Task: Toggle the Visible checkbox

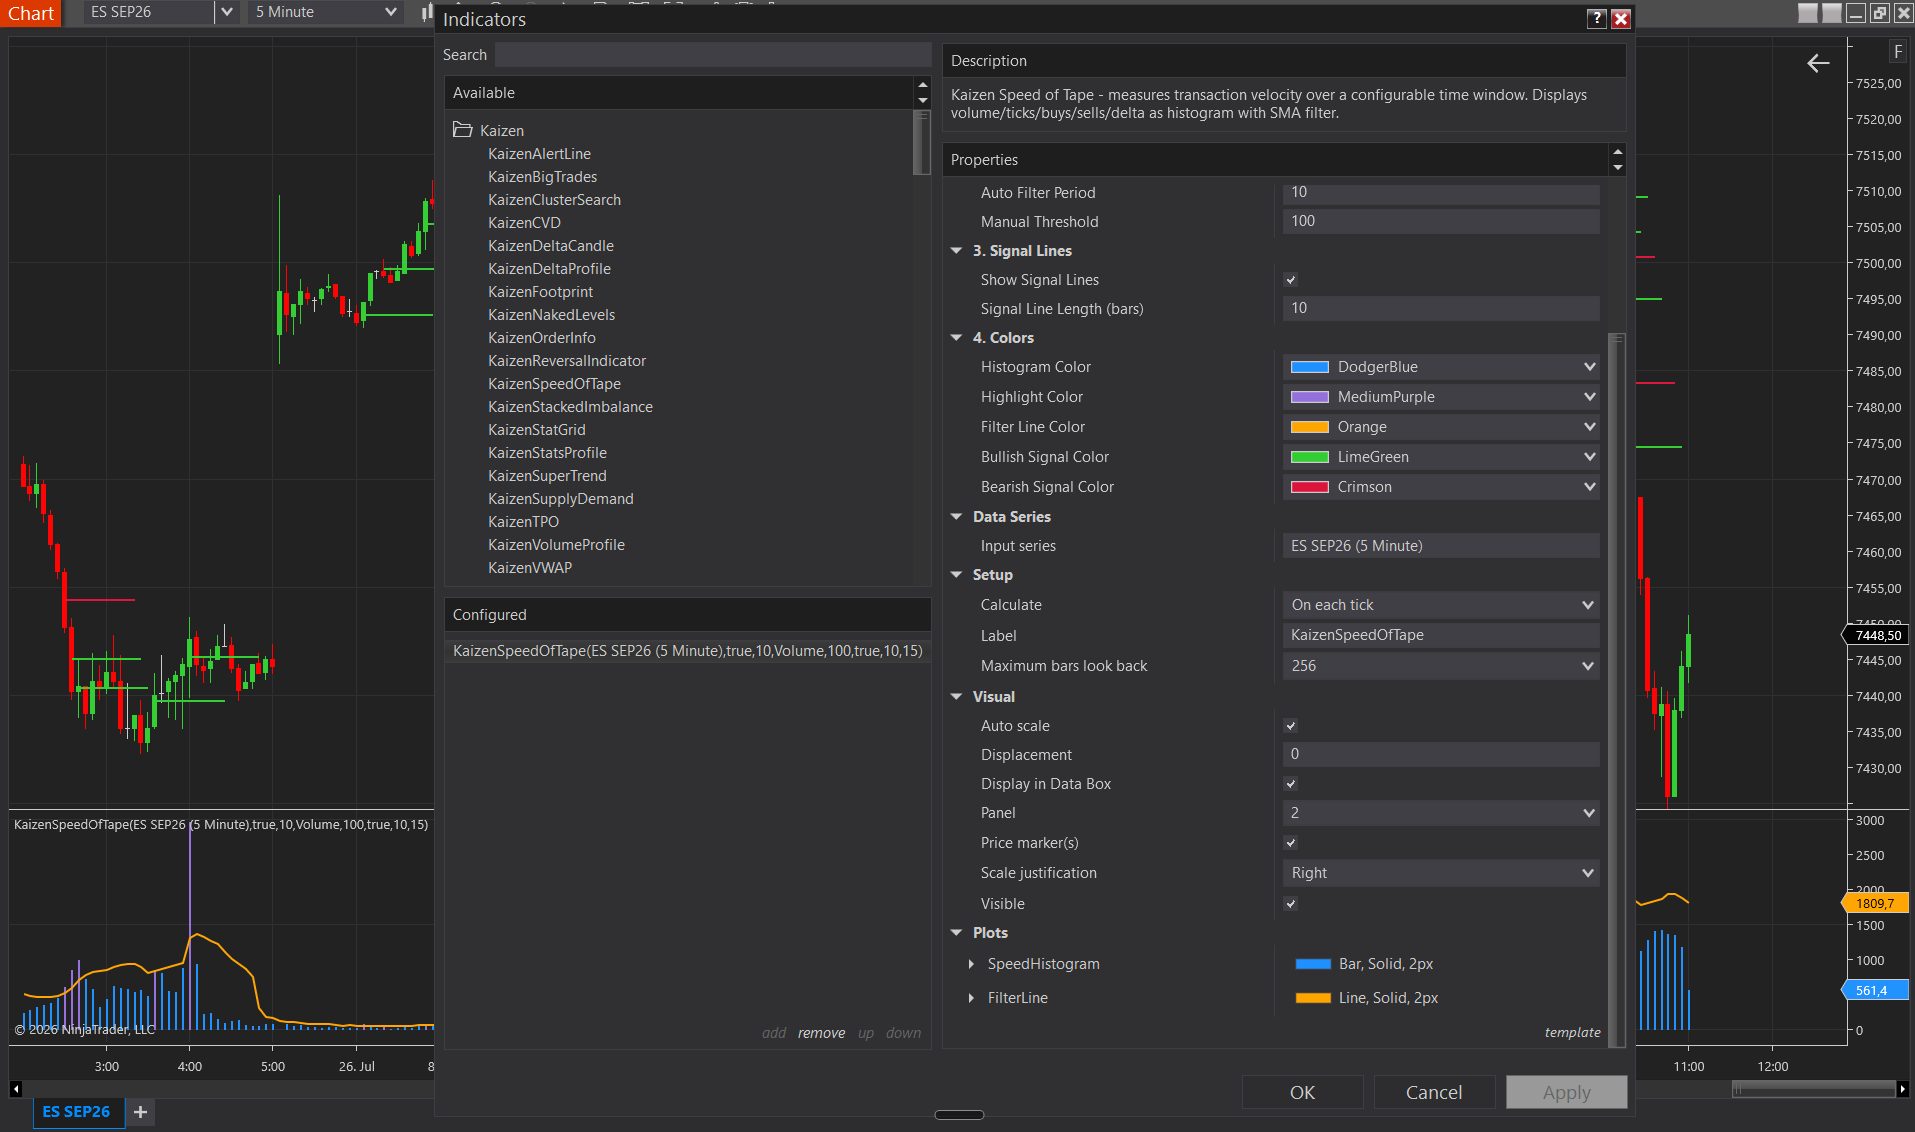Action: point(1290,904)
